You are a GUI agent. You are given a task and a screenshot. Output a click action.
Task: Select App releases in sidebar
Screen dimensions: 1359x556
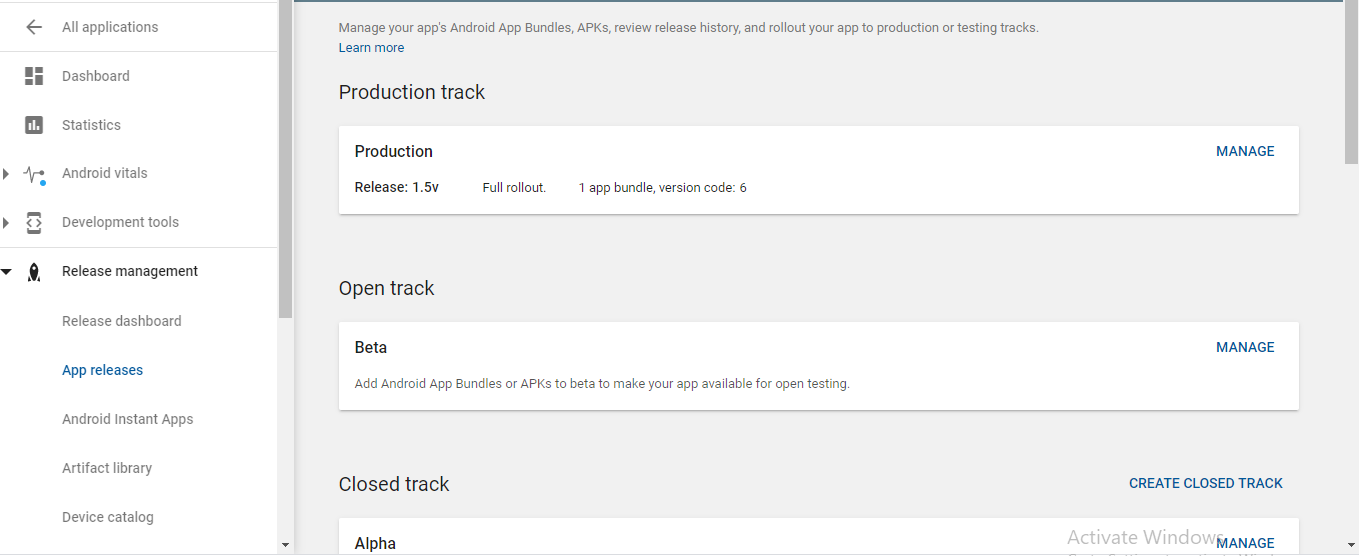(102, 370)
